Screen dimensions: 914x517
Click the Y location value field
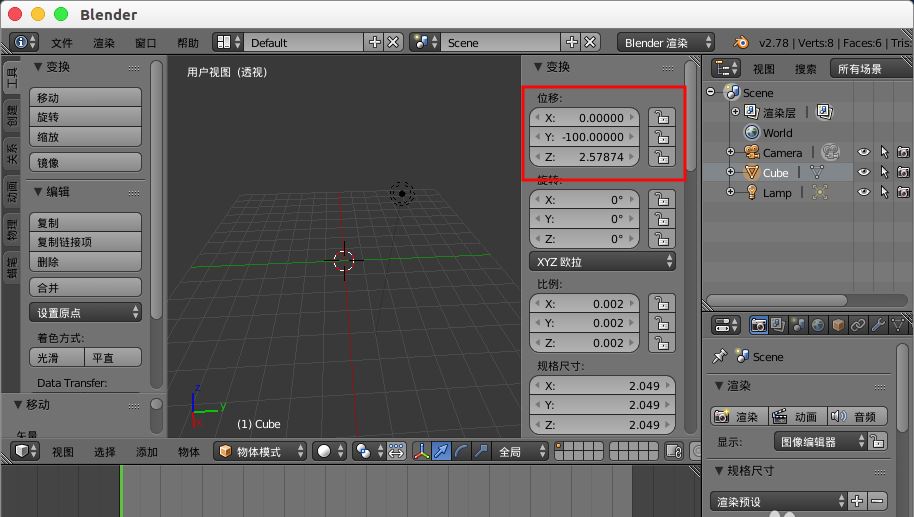[585, 137]
